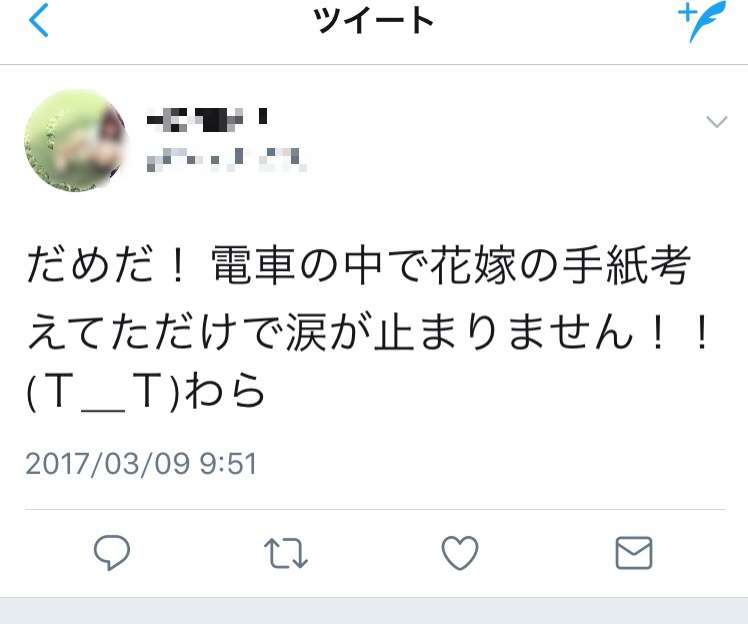The height and width of the screenshot is (624, 748).
Task: Open the blurred display name
Action: coord(206,120)
